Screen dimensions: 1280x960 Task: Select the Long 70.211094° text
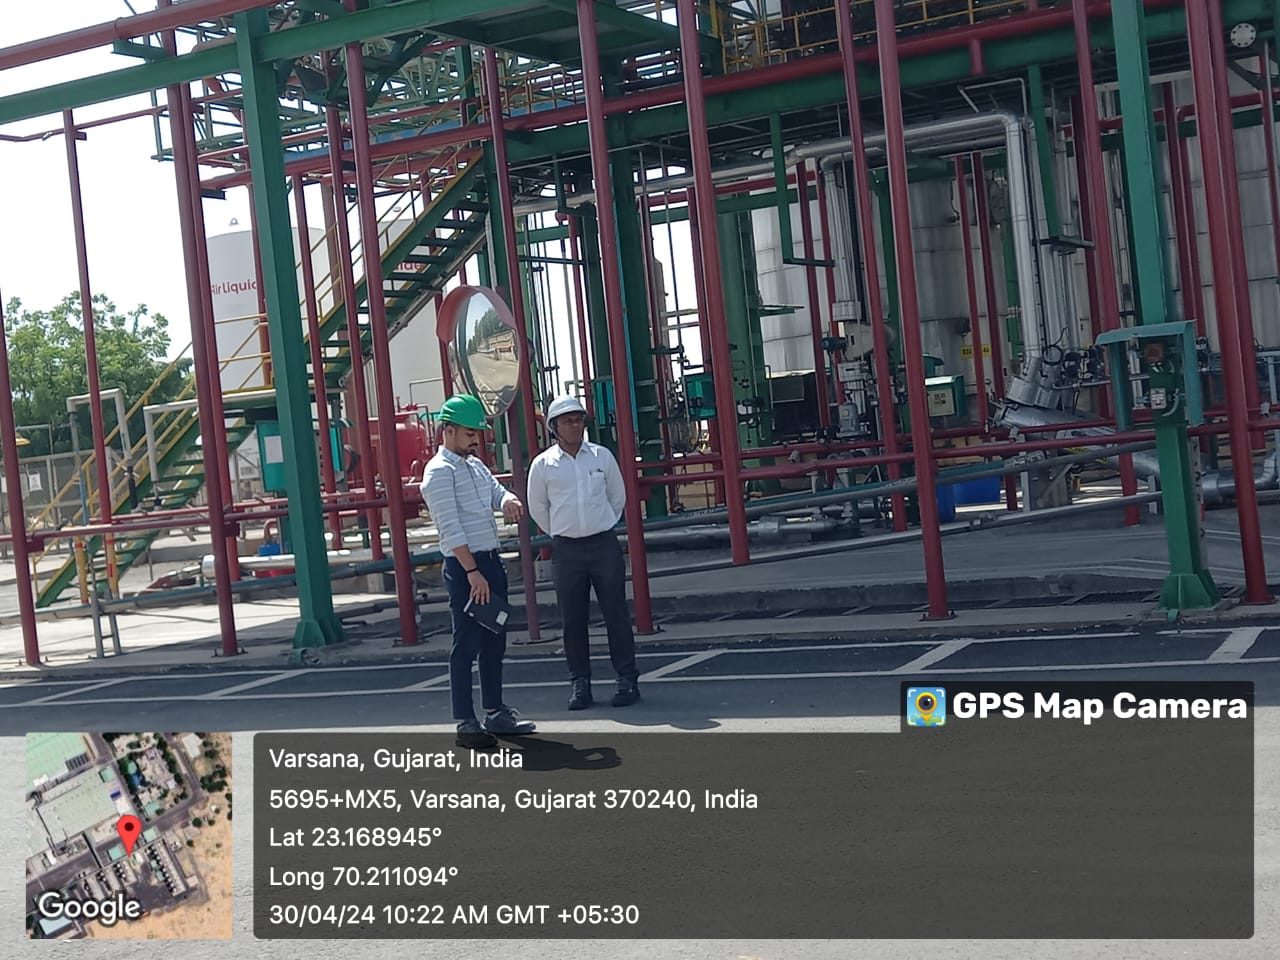tap(363, 877)
